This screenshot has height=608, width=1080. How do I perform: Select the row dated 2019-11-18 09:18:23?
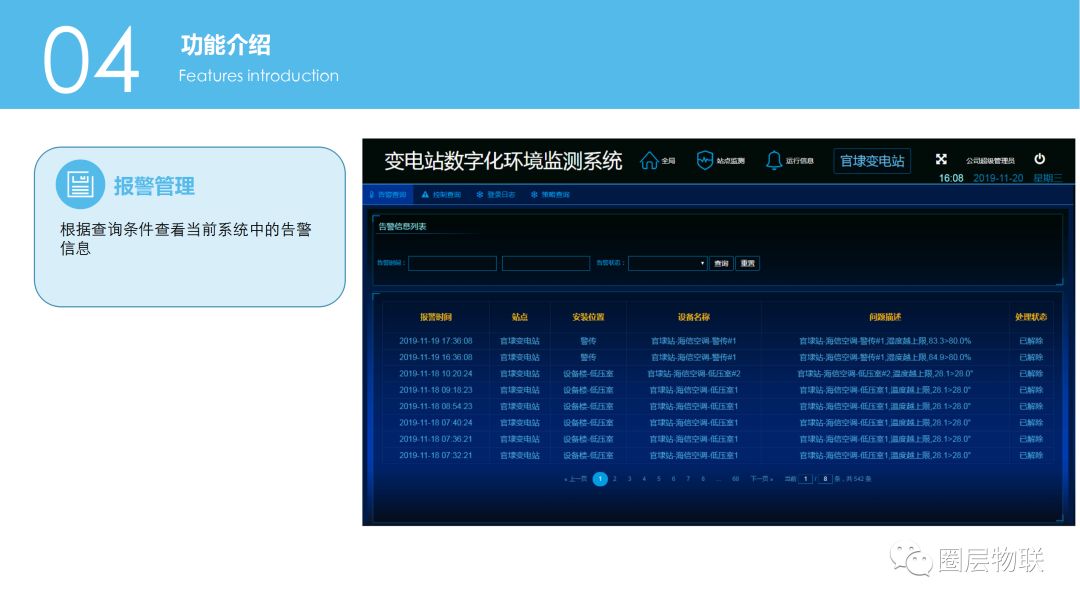(718, 390)
